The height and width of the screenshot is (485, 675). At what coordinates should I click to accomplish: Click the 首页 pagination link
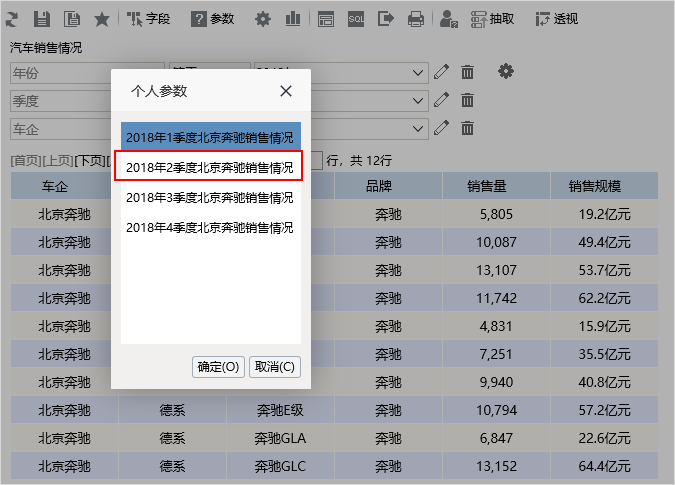26,161
